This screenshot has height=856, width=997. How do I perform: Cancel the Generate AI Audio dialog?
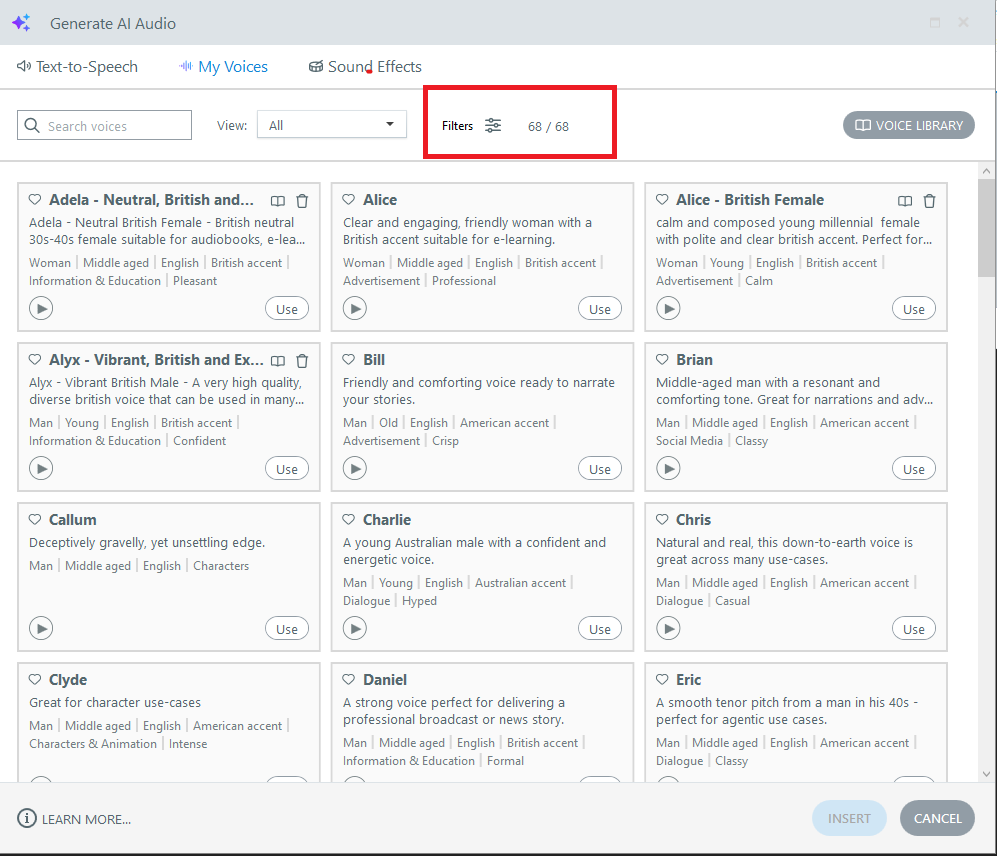tap(937, 818)
